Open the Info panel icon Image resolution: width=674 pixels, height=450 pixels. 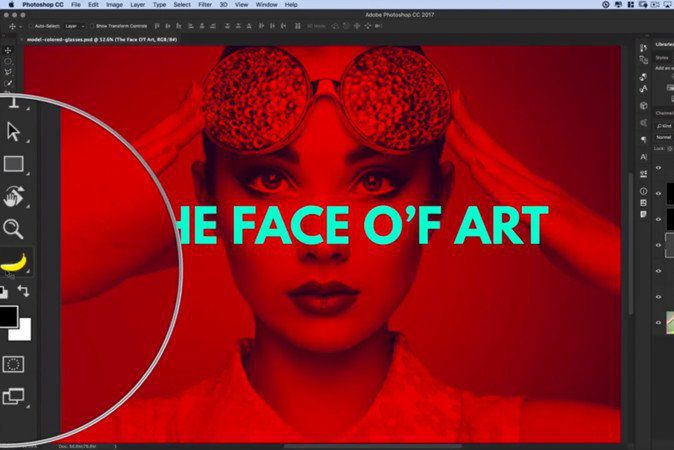643,191
